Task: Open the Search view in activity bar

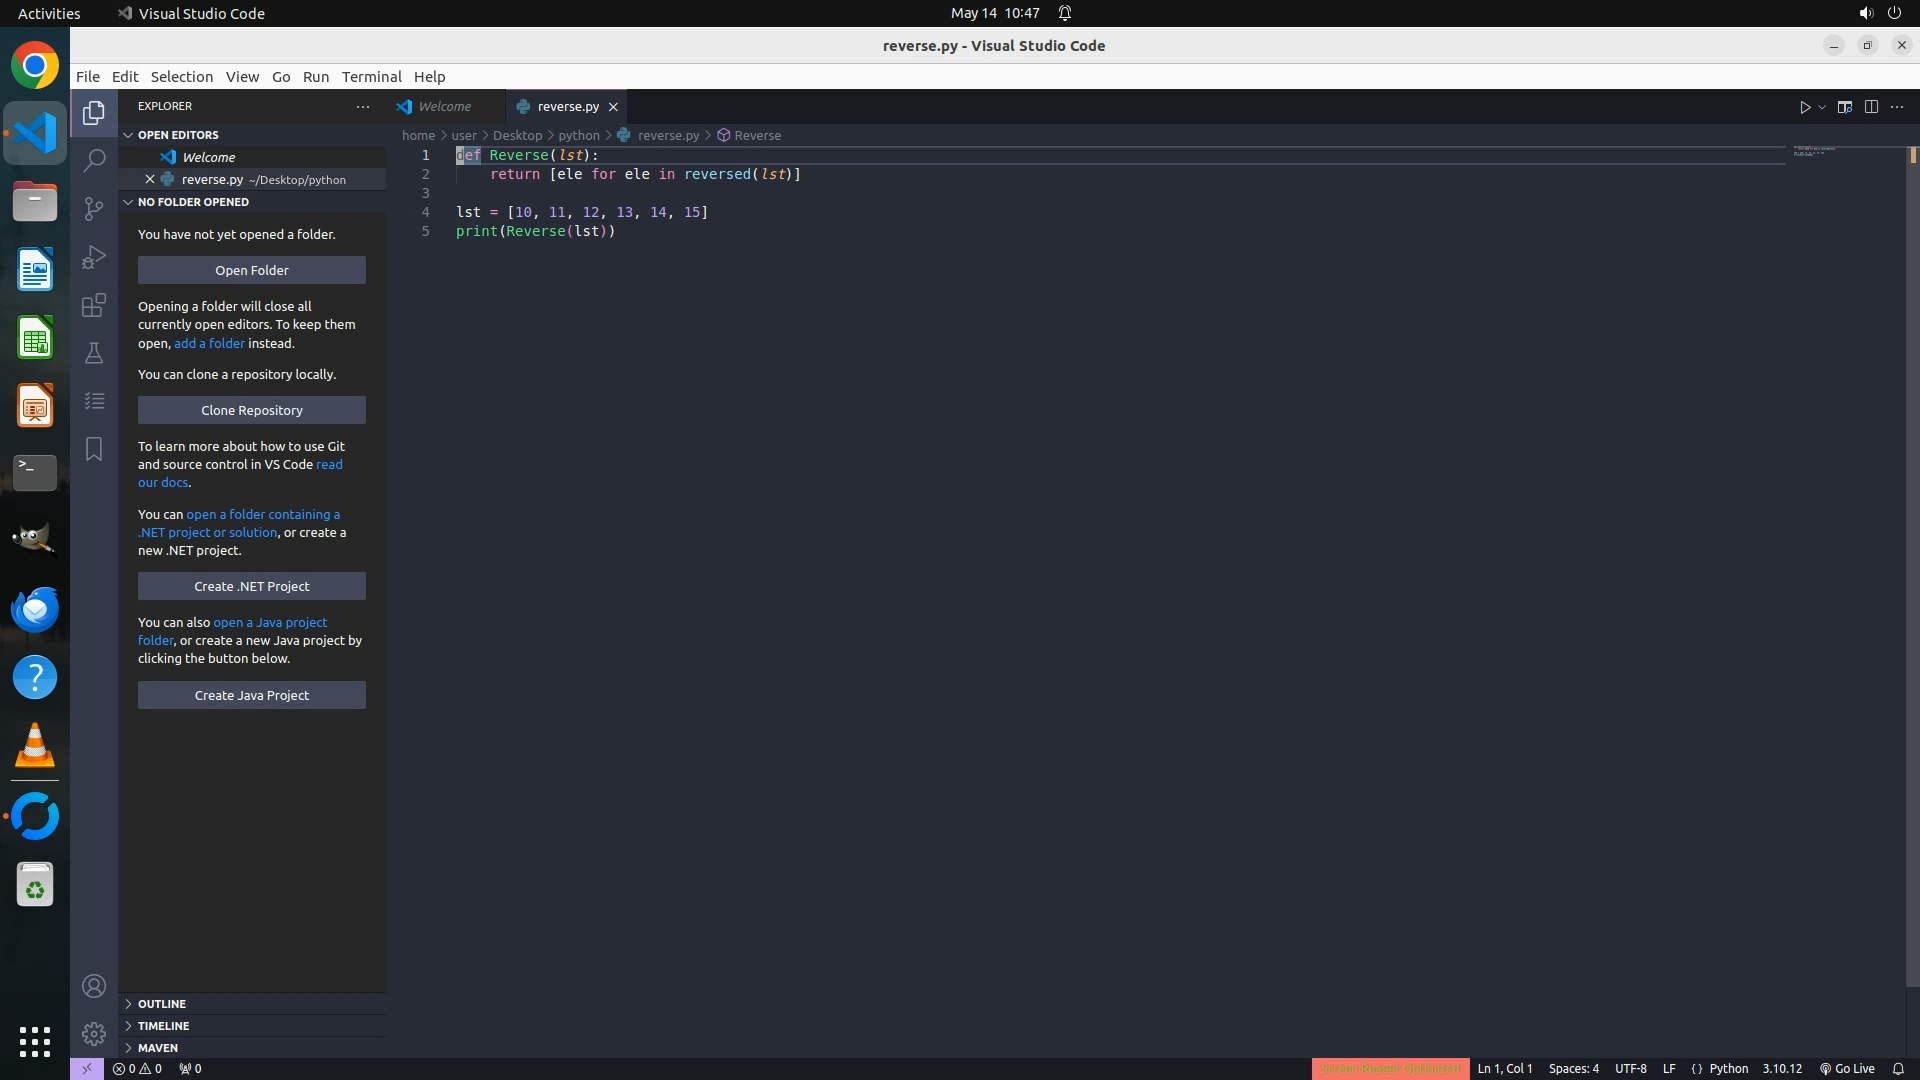Action: click(x=94, y=160)
